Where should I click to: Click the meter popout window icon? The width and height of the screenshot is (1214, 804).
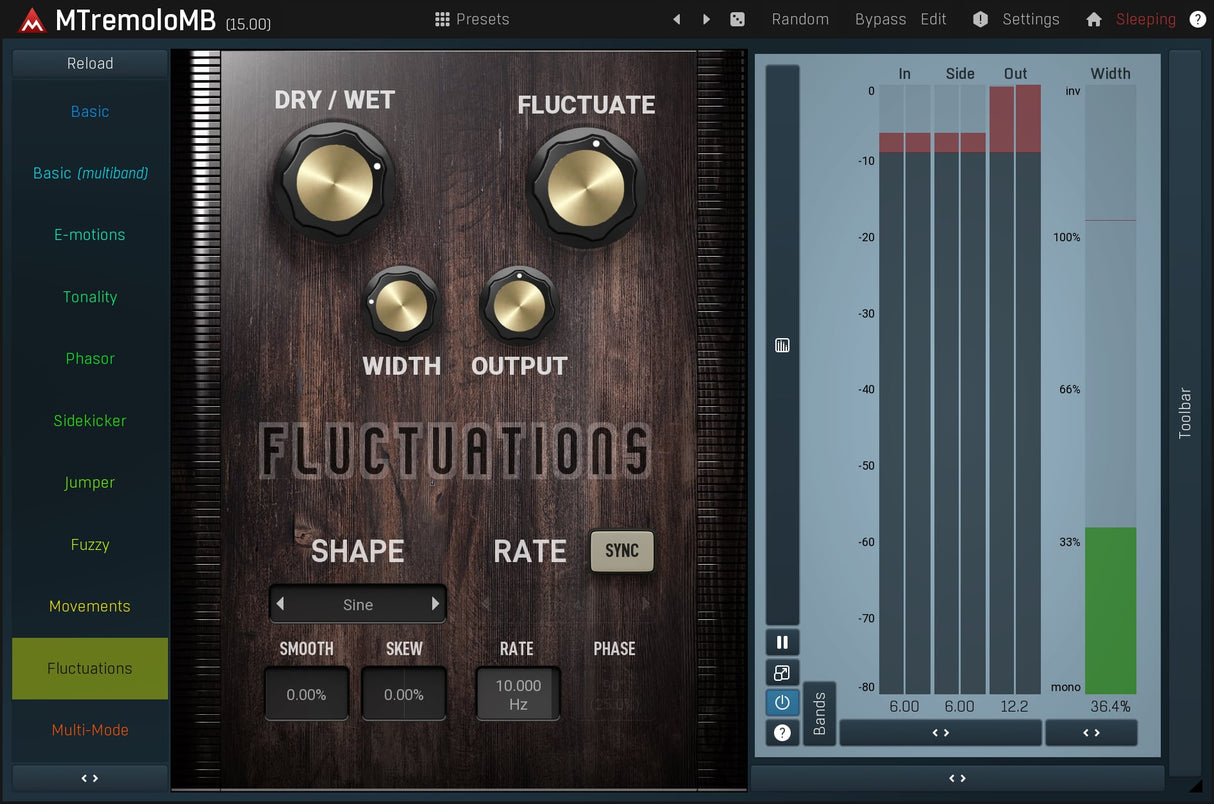click(782, 673)
